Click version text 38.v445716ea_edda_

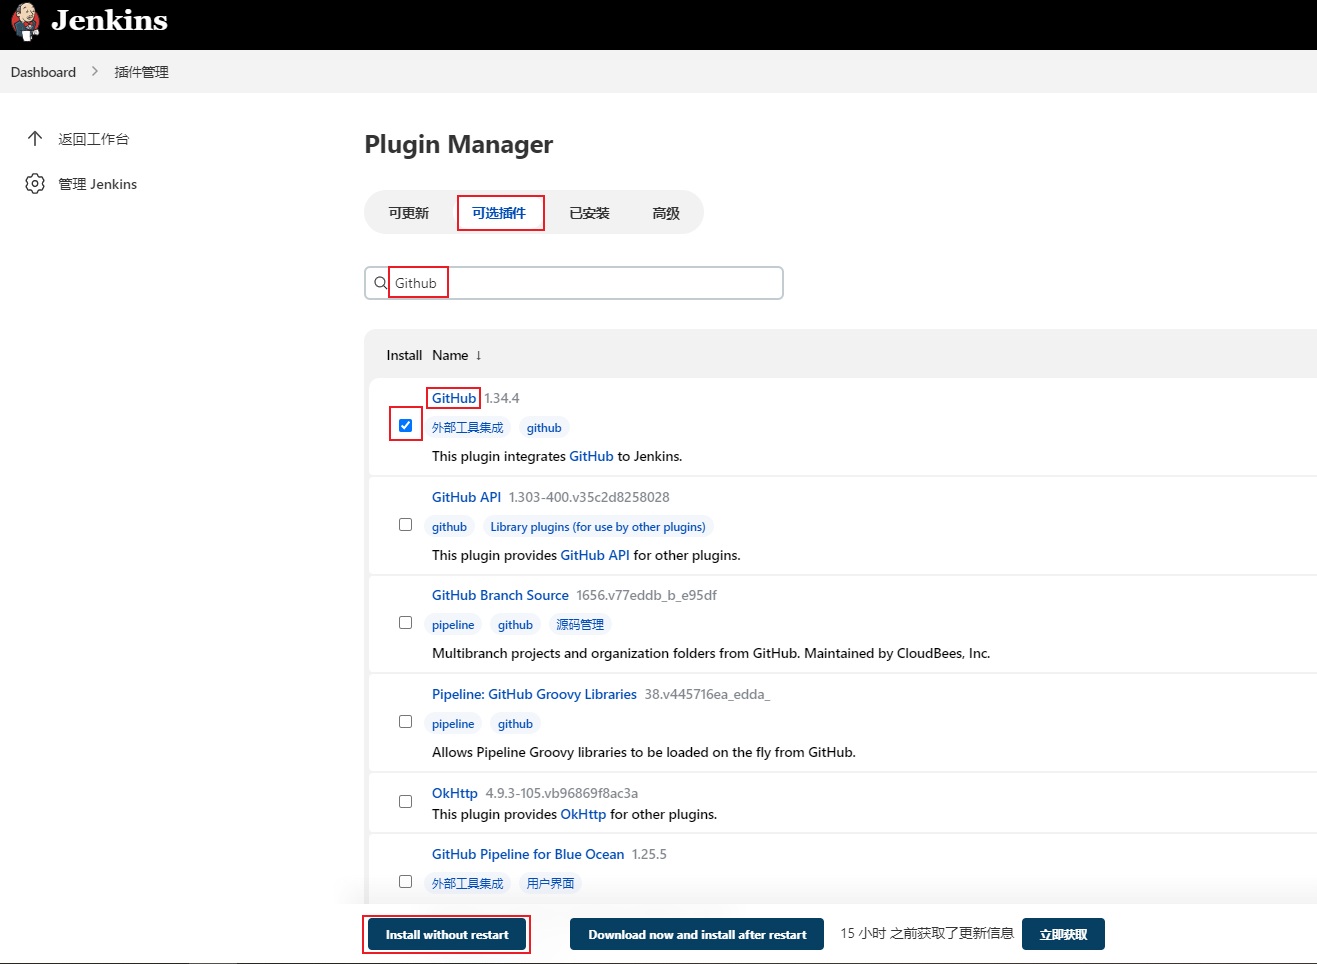click(707, 694)
